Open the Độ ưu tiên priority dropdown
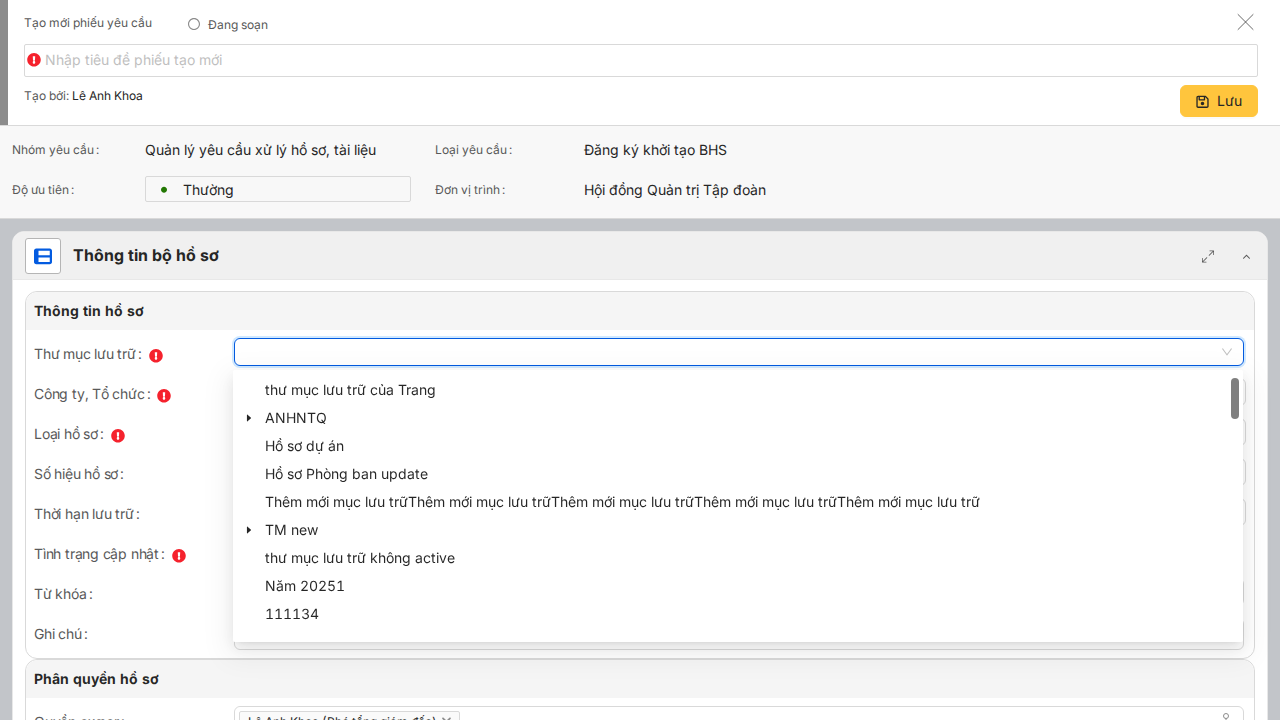The image size is (1280, 720). [278, 189]
